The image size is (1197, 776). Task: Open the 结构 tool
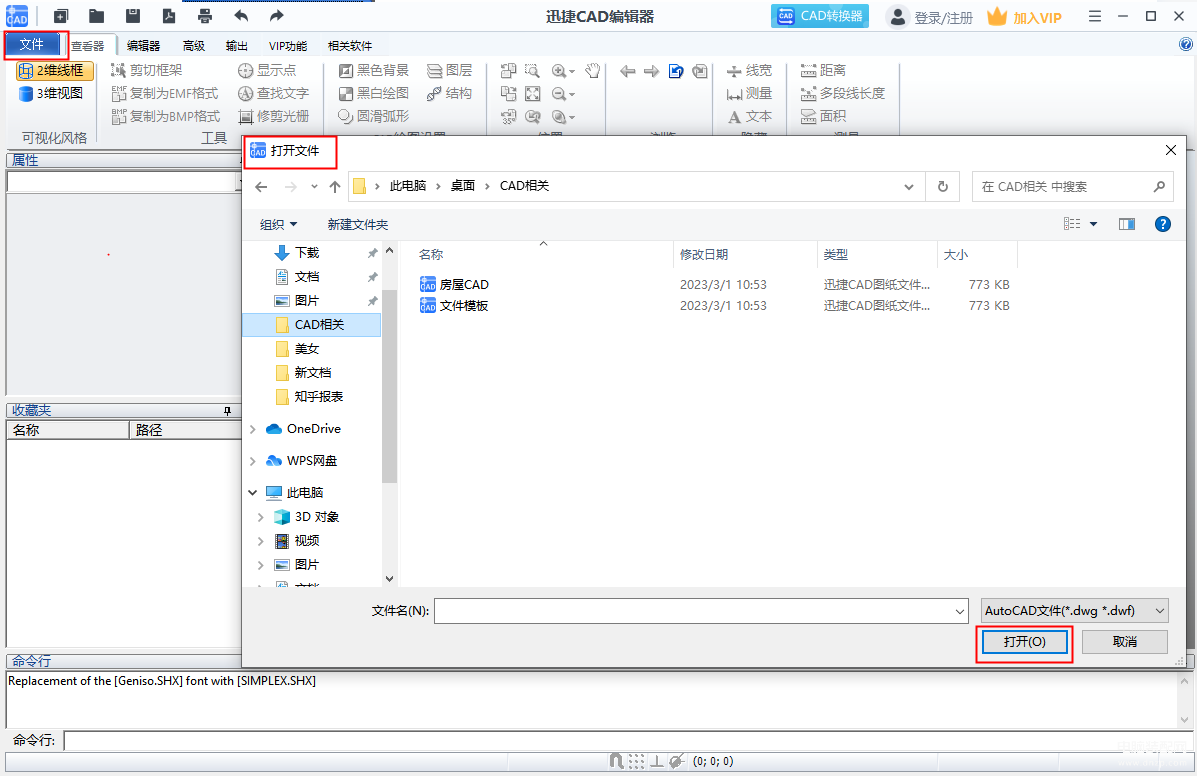450,93
